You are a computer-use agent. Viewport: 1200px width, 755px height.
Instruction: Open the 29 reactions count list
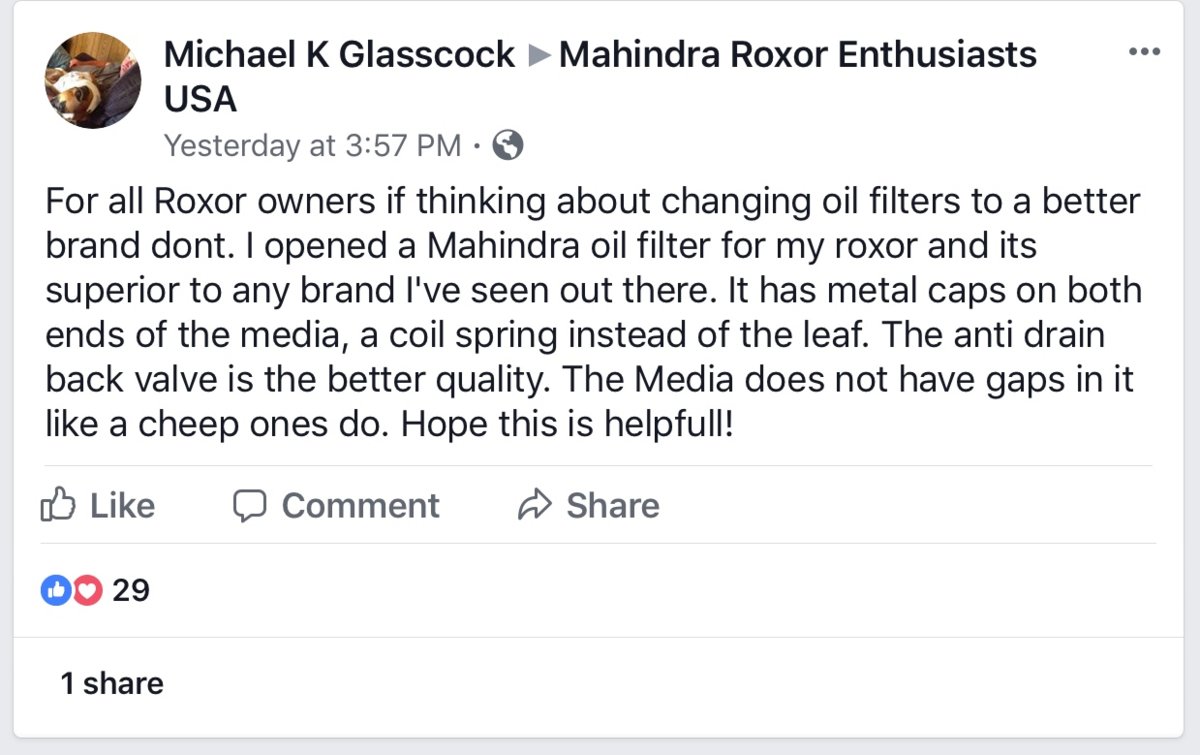click(x=131, y=591)
